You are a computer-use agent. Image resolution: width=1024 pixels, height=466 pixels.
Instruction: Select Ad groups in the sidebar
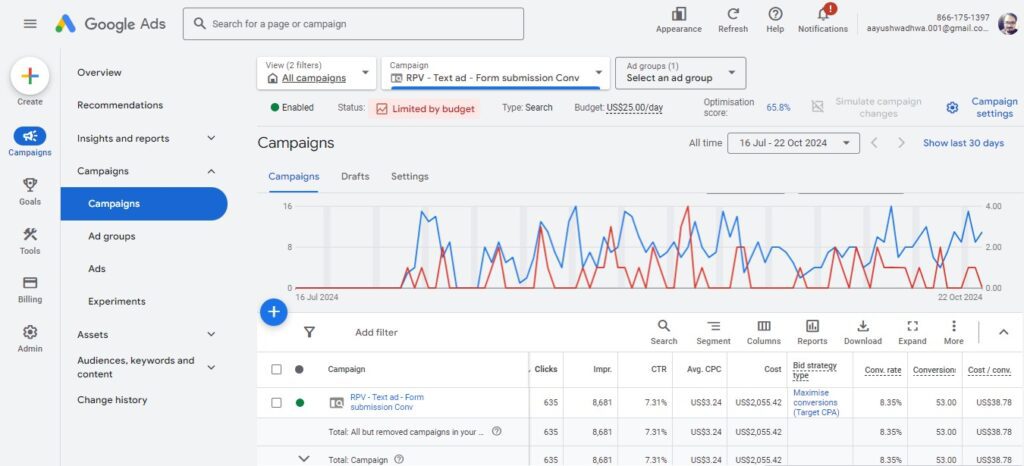pyautogui.click(x=111, y=236)
